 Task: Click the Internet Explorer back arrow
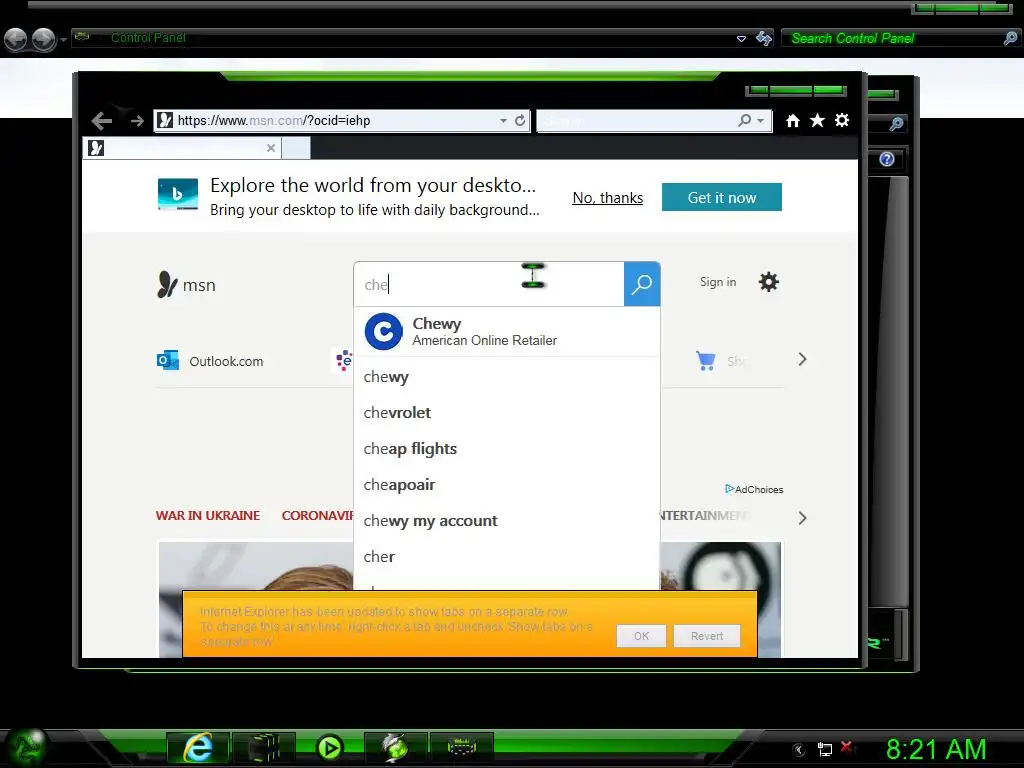pos(101,121)
